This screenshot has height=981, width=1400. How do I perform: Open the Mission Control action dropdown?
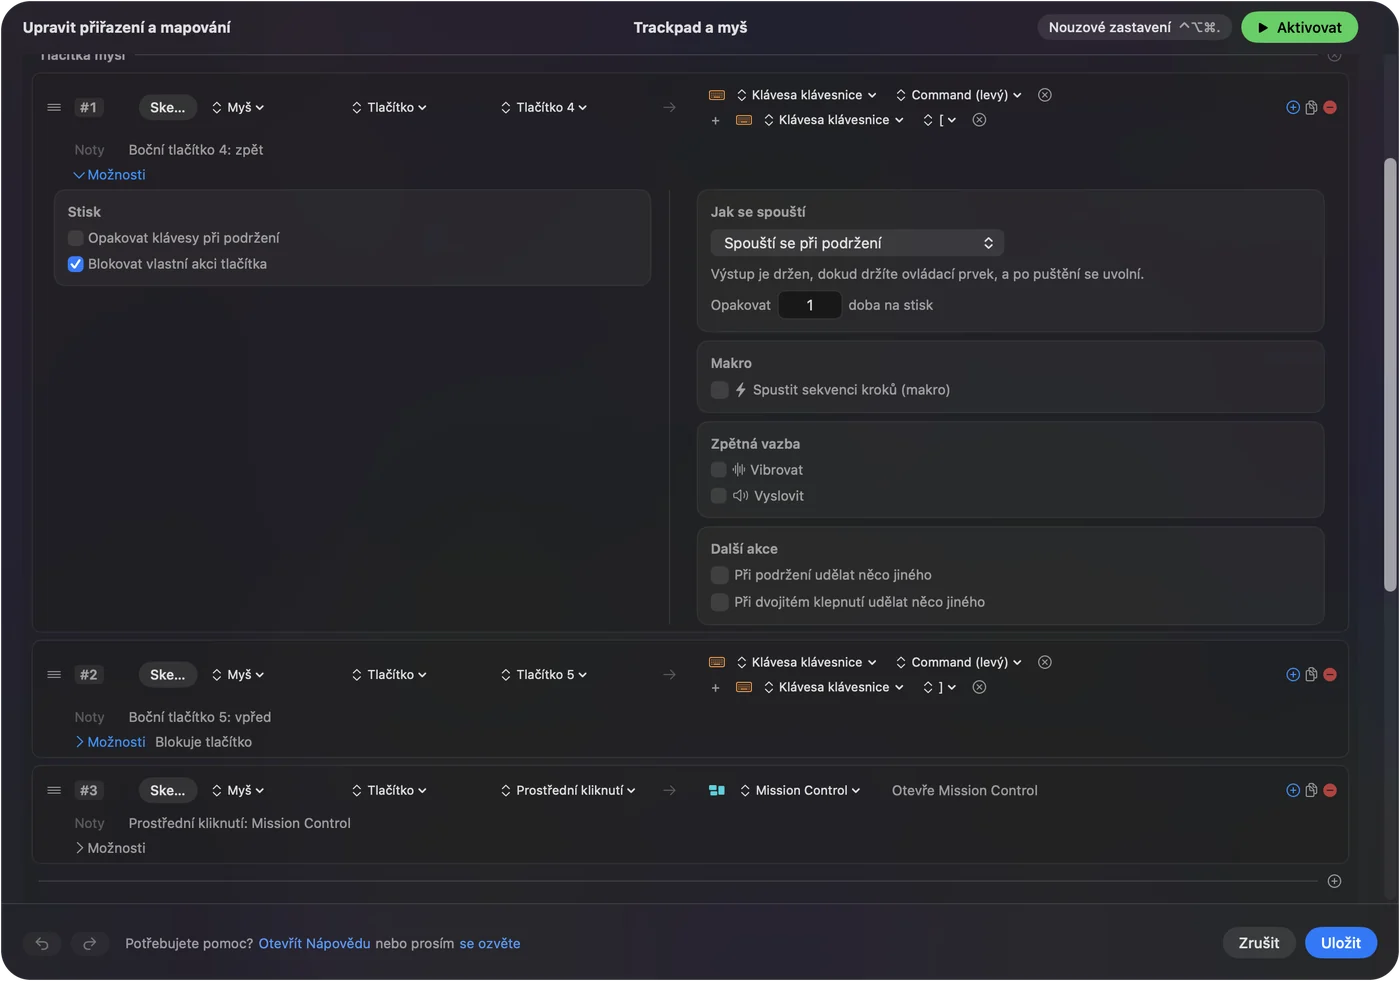pos(800,790)
